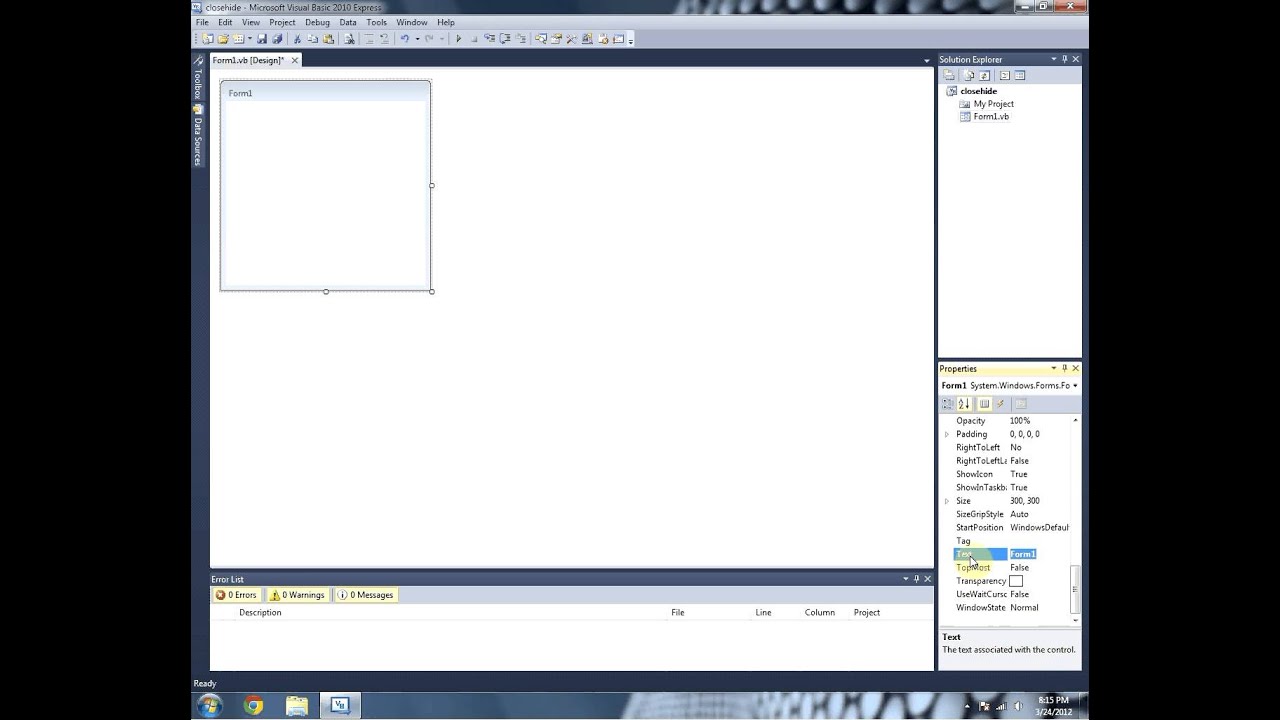Open Google Chrome from the taskbar

(251, 705)
